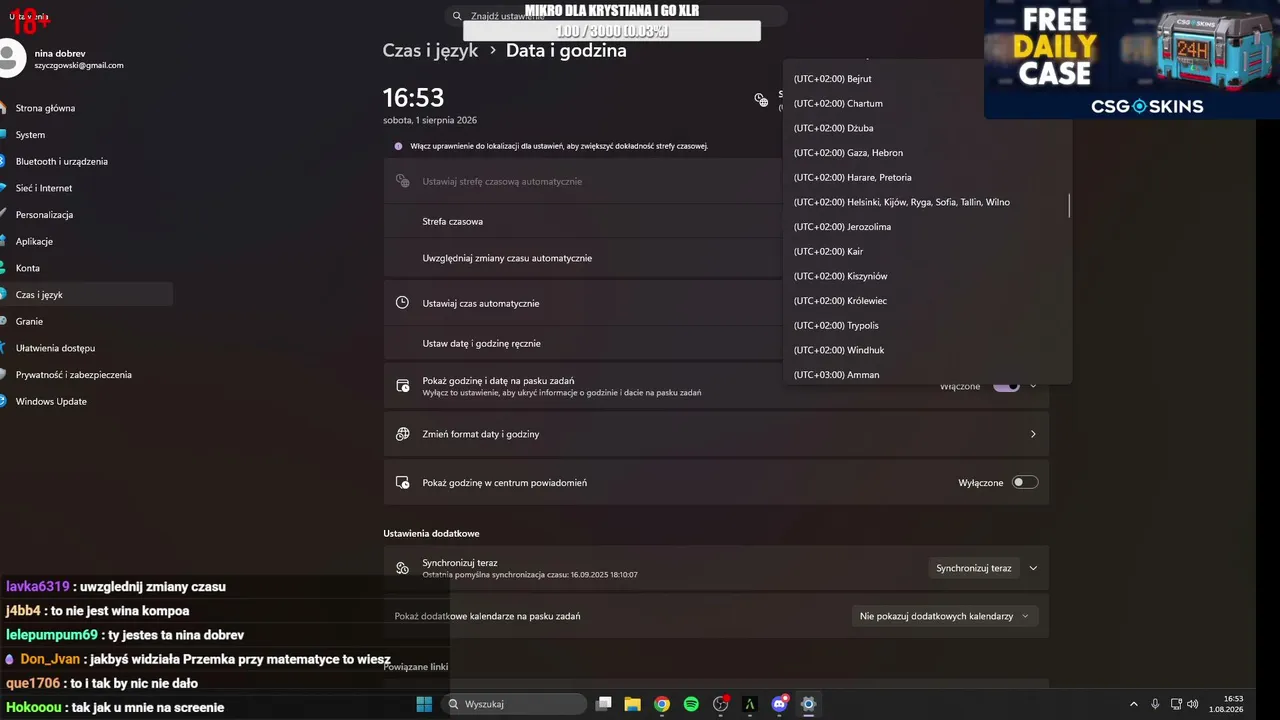Viewport: 1280px width, 720px height.
Task: Launch Google Chrome from the taskbar
Action: pos(662,704)
